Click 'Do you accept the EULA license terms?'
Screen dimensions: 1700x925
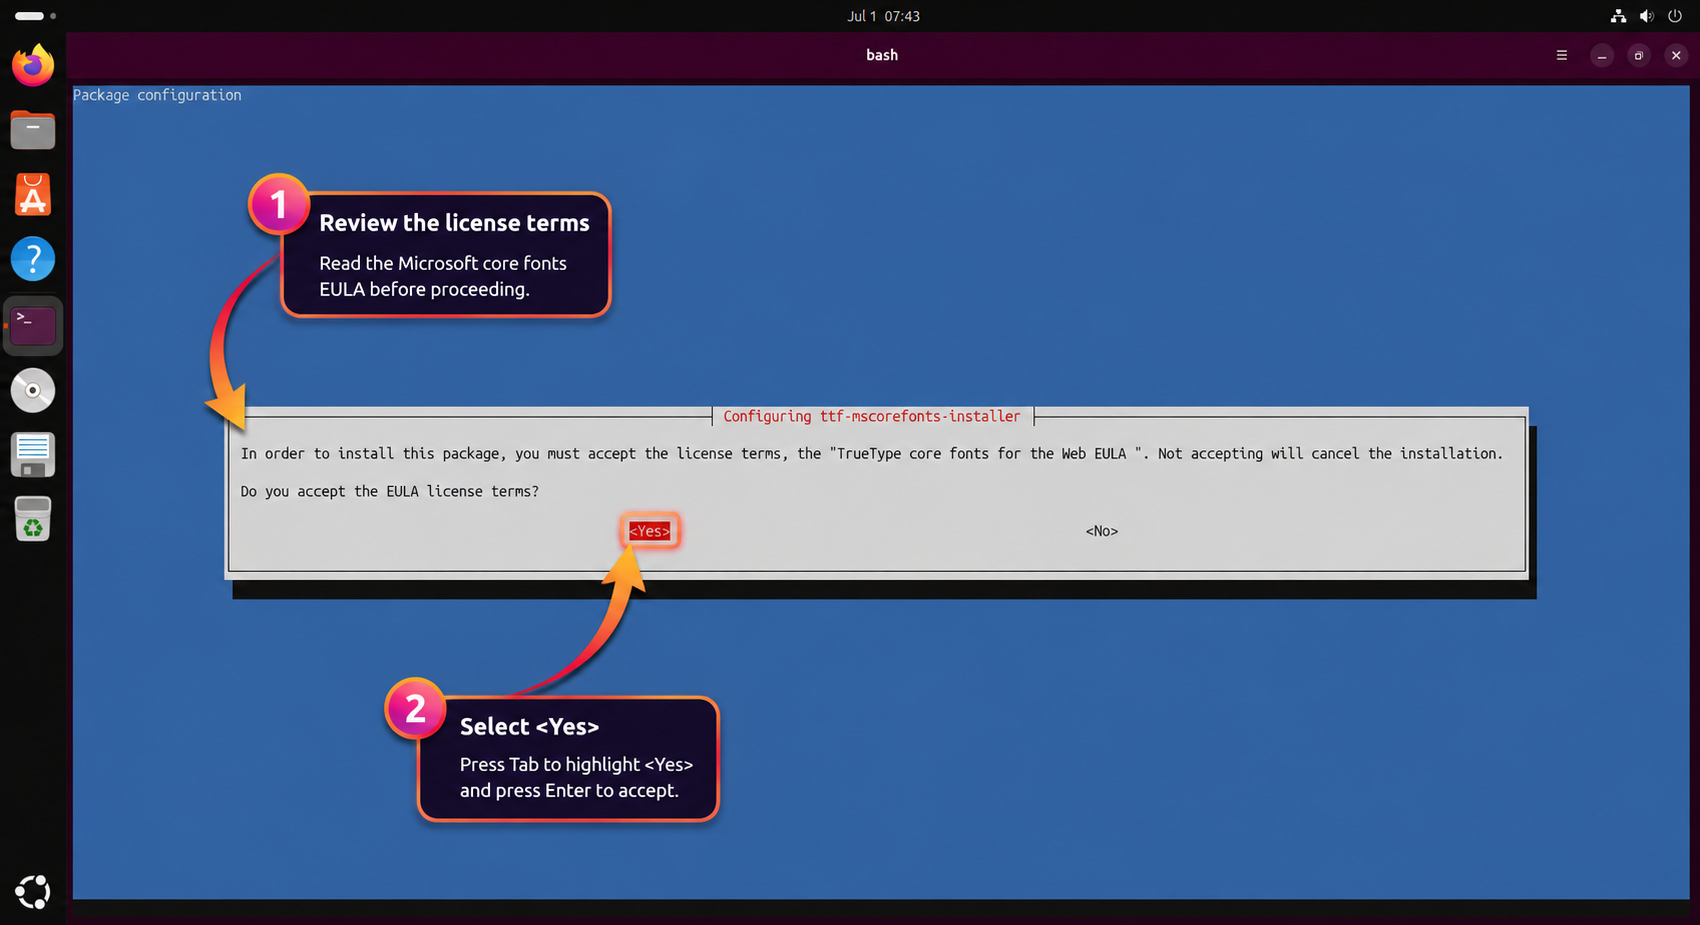pyautogui.click(x=390, y=491)
